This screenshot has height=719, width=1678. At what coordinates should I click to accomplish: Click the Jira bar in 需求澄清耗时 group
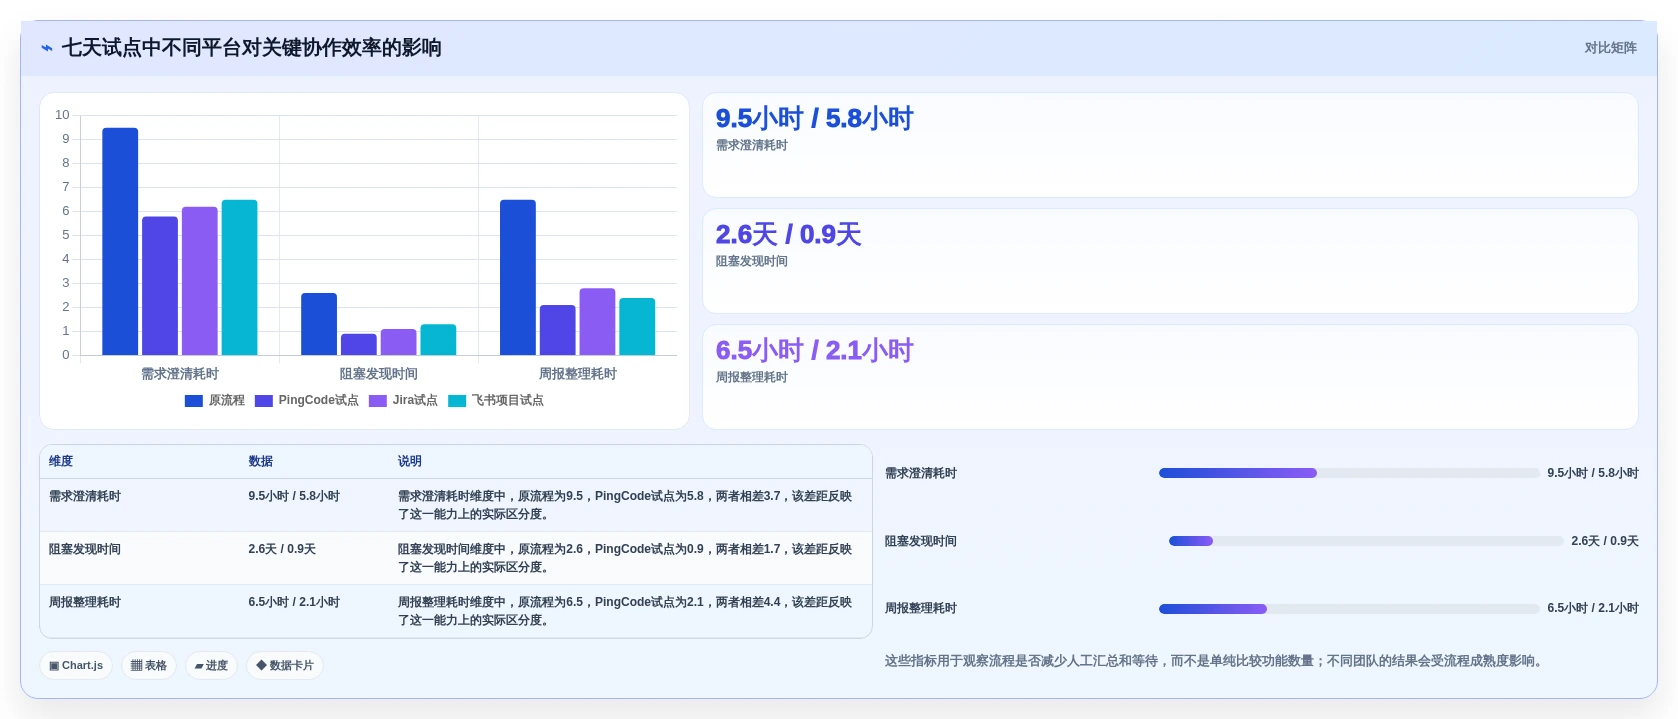click(200, 281)
